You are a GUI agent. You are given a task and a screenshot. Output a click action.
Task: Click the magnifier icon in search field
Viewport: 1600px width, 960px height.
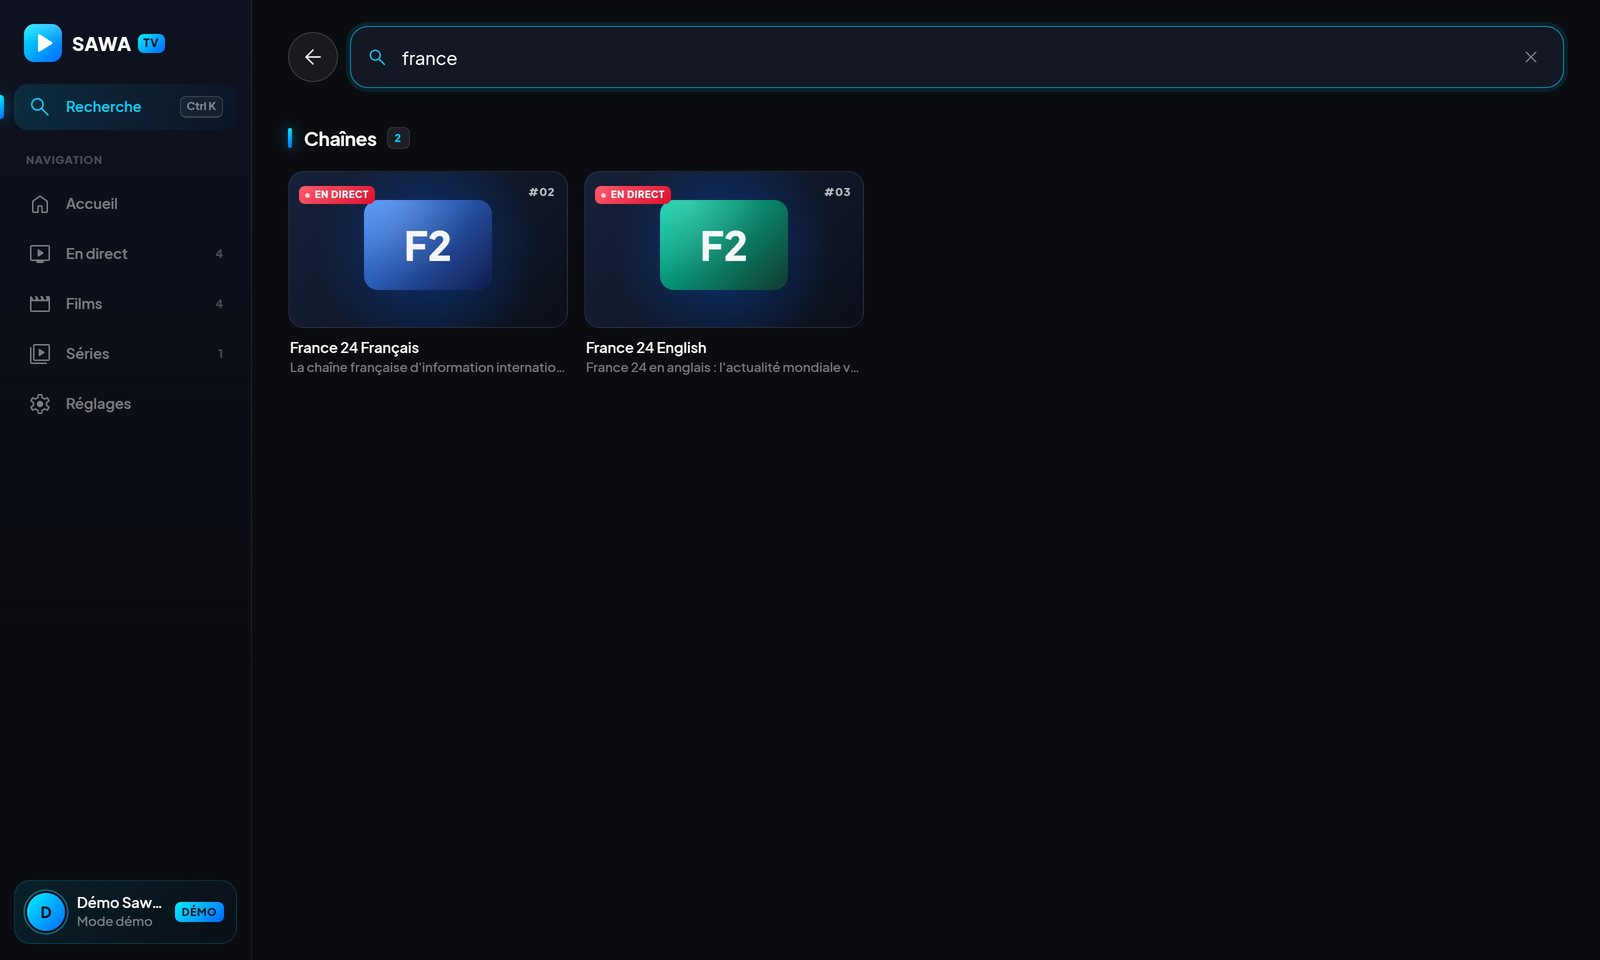point(377,57)
